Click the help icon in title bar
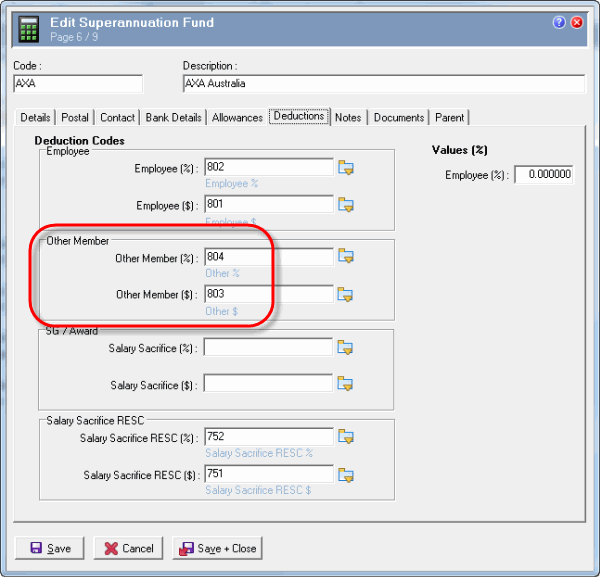Screen dimensions: 600x577 point(559,23)
